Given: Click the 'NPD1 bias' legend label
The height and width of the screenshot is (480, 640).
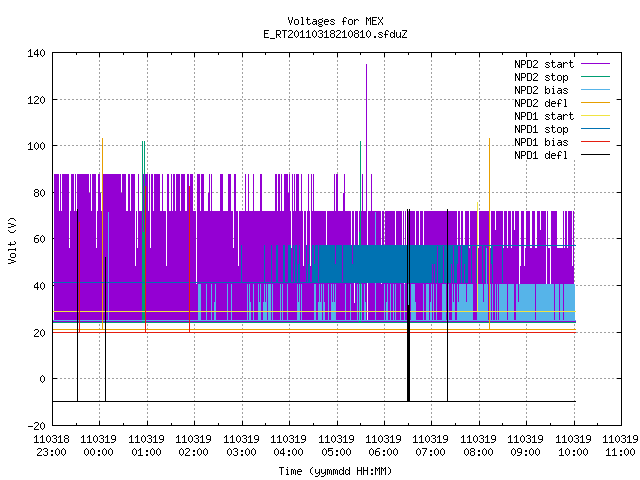Looking at the screenshot, I should [x=541, y=142].
